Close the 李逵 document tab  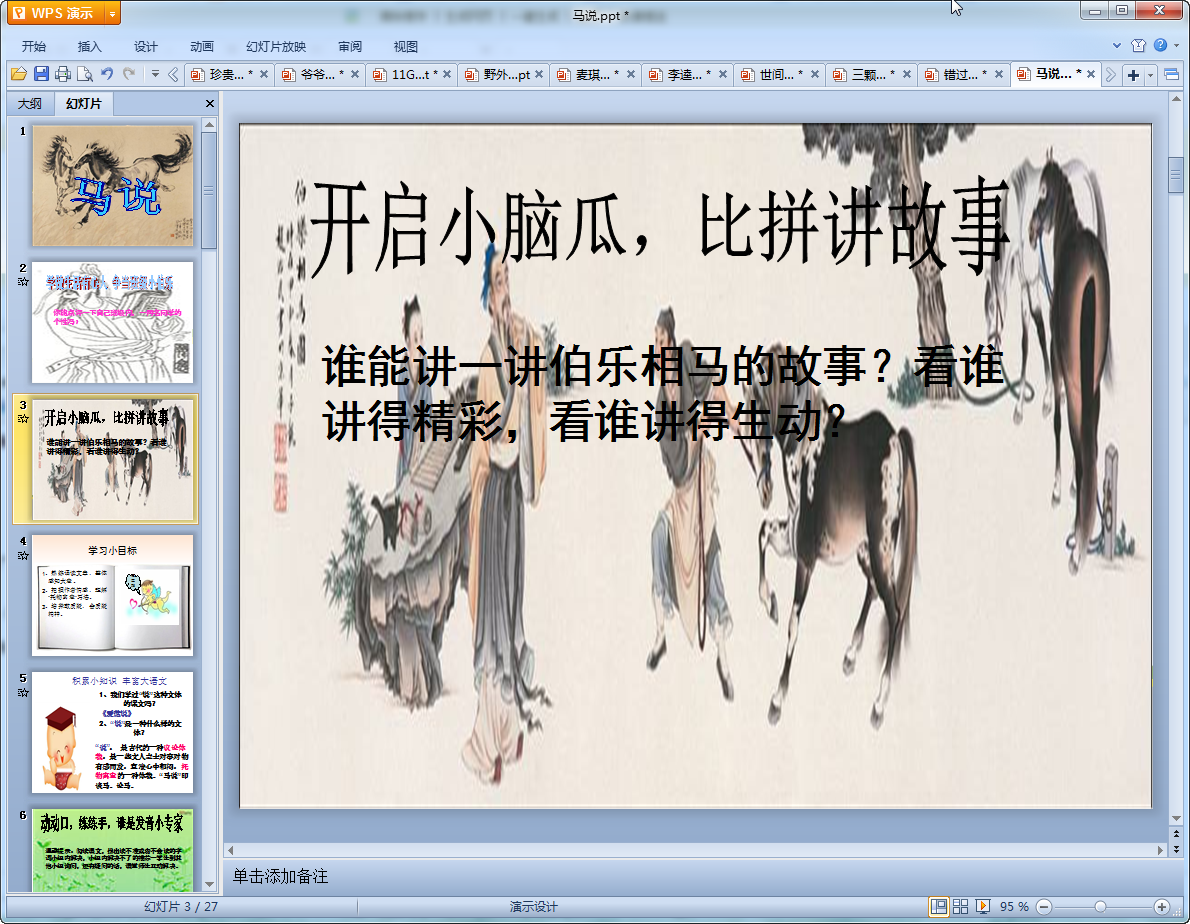(x=722, y=74)
